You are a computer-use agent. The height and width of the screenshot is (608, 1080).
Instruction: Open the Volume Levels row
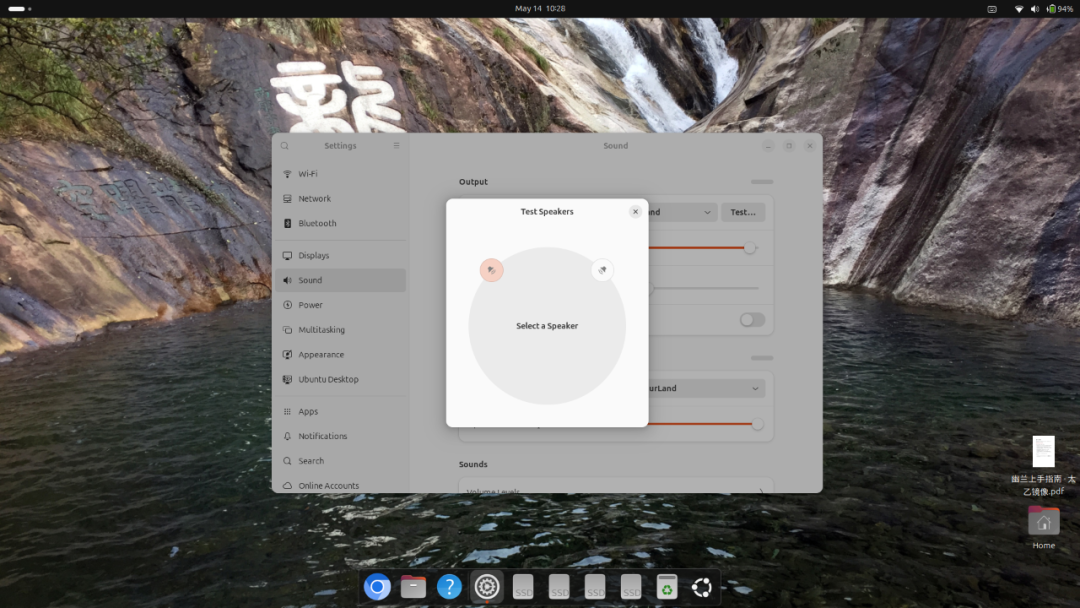point(616,488)
